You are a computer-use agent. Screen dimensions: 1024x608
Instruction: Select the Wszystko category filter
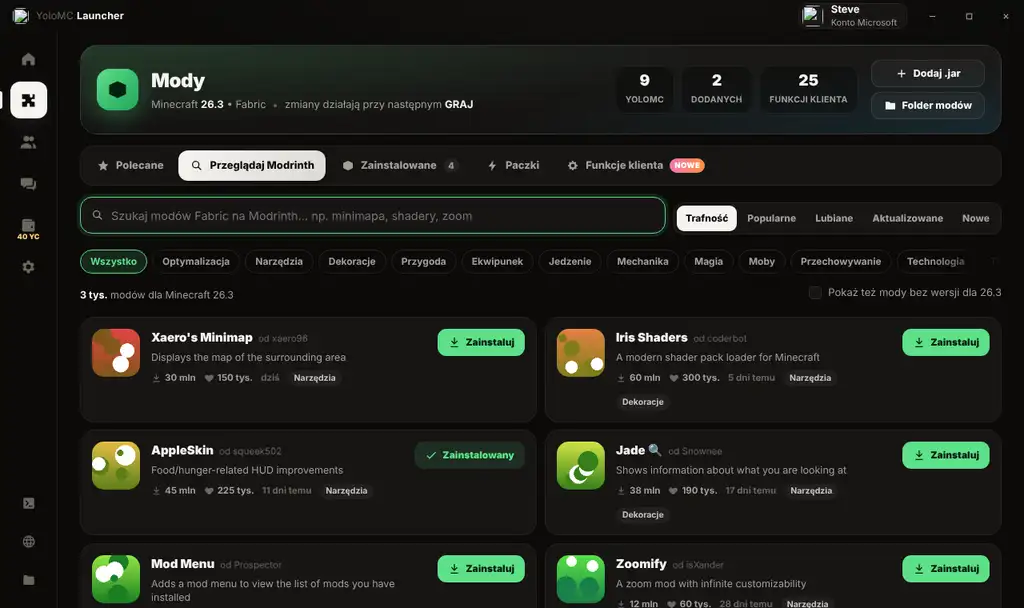114,261
